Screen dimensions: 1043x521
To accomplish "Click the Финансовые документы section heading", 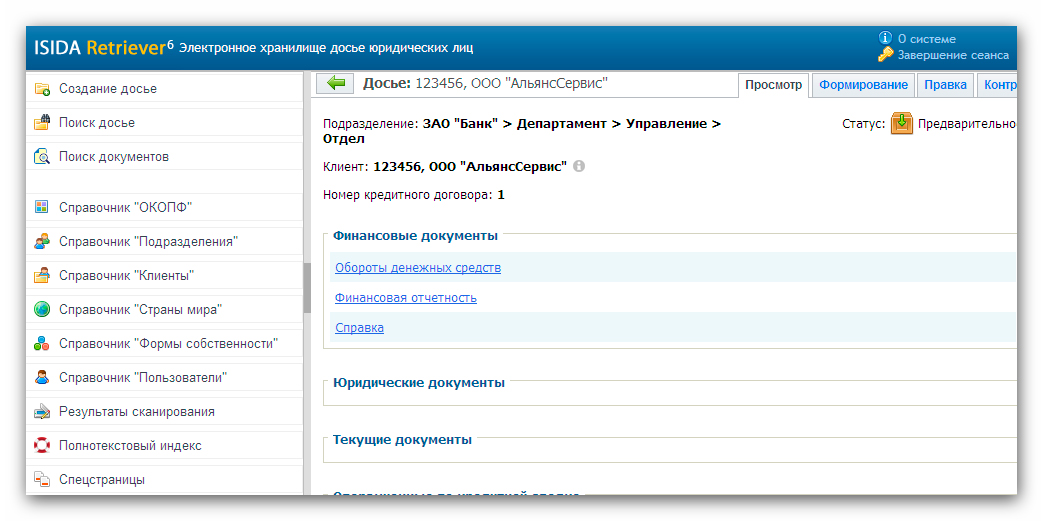I will pyautogui.click(x=415, y=236).
